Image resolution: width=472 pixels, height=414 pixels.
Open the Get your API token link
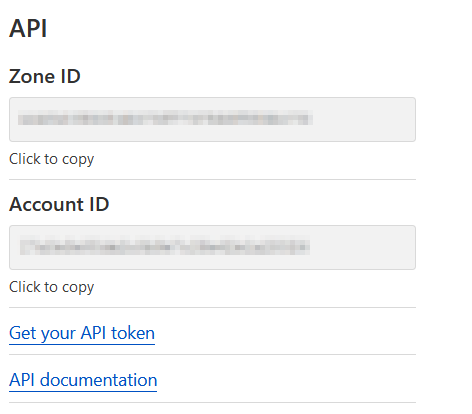coord(82,333)
